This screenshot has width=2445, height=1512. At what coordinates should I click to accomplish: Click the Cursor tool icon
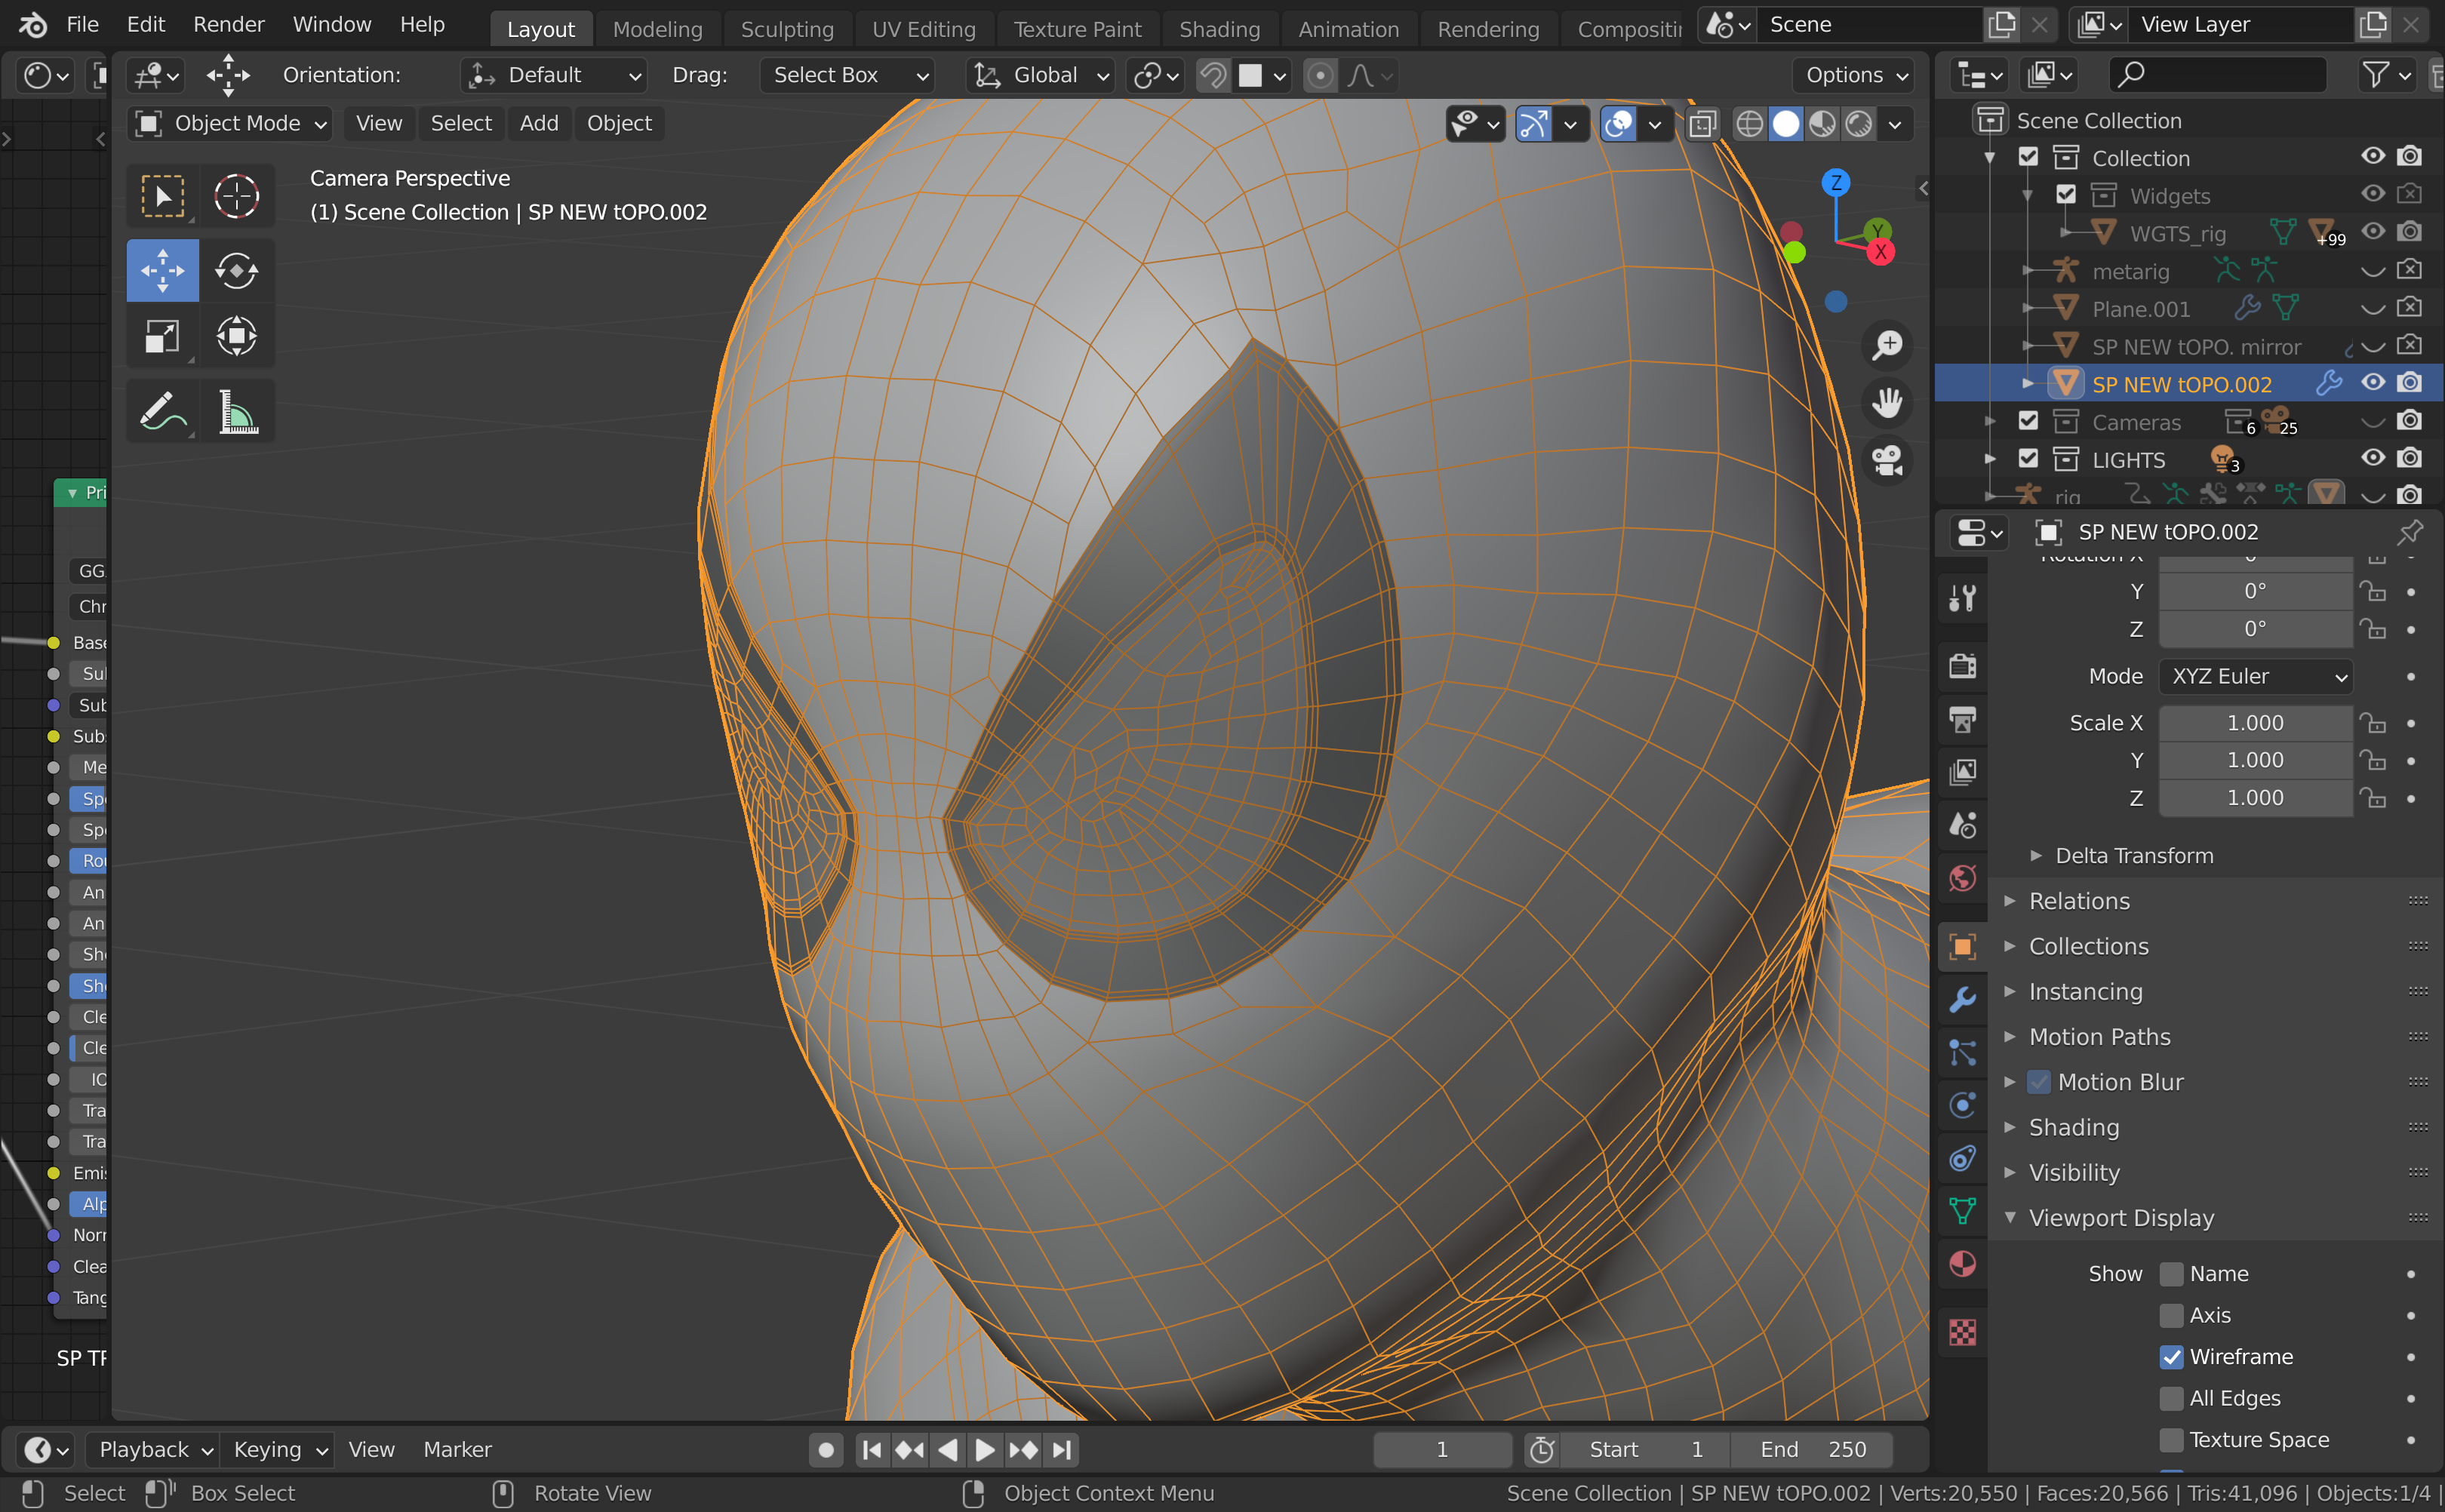tap(237, 196)
